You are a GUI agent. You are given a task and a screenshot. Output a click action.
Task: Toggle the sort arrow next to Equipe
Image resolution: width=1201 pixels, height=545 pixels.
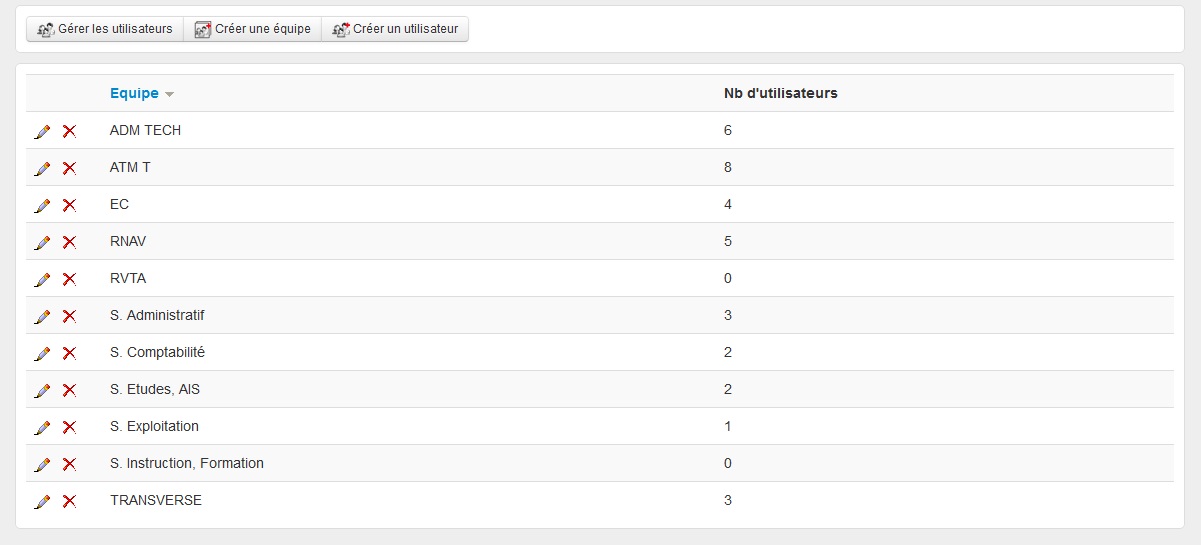169,94
